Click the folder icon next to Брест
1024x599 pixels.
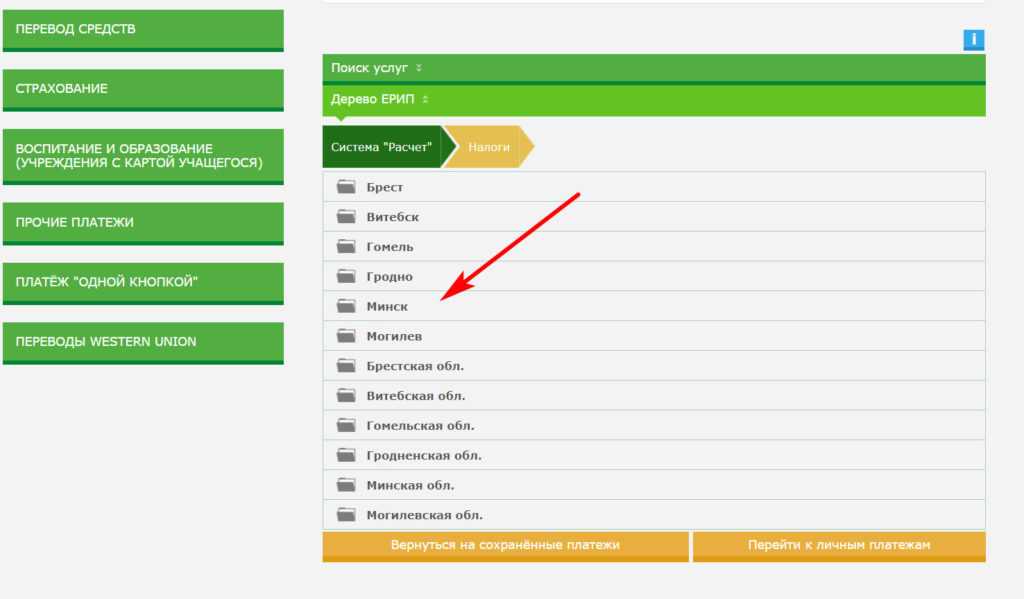click(347, 187)
